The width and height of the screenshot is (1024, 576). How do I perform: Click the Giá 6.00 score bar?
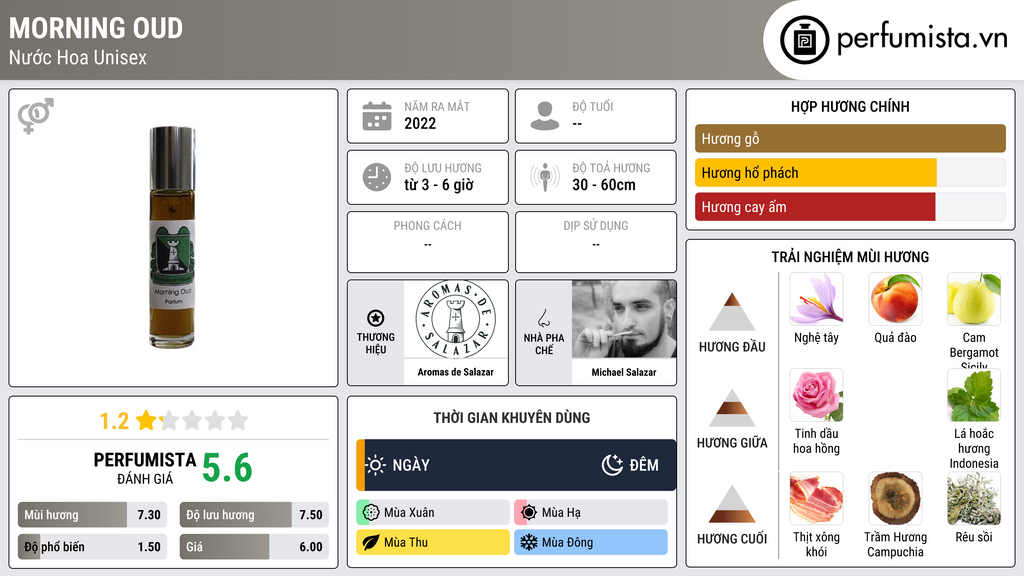click(255, 547)
